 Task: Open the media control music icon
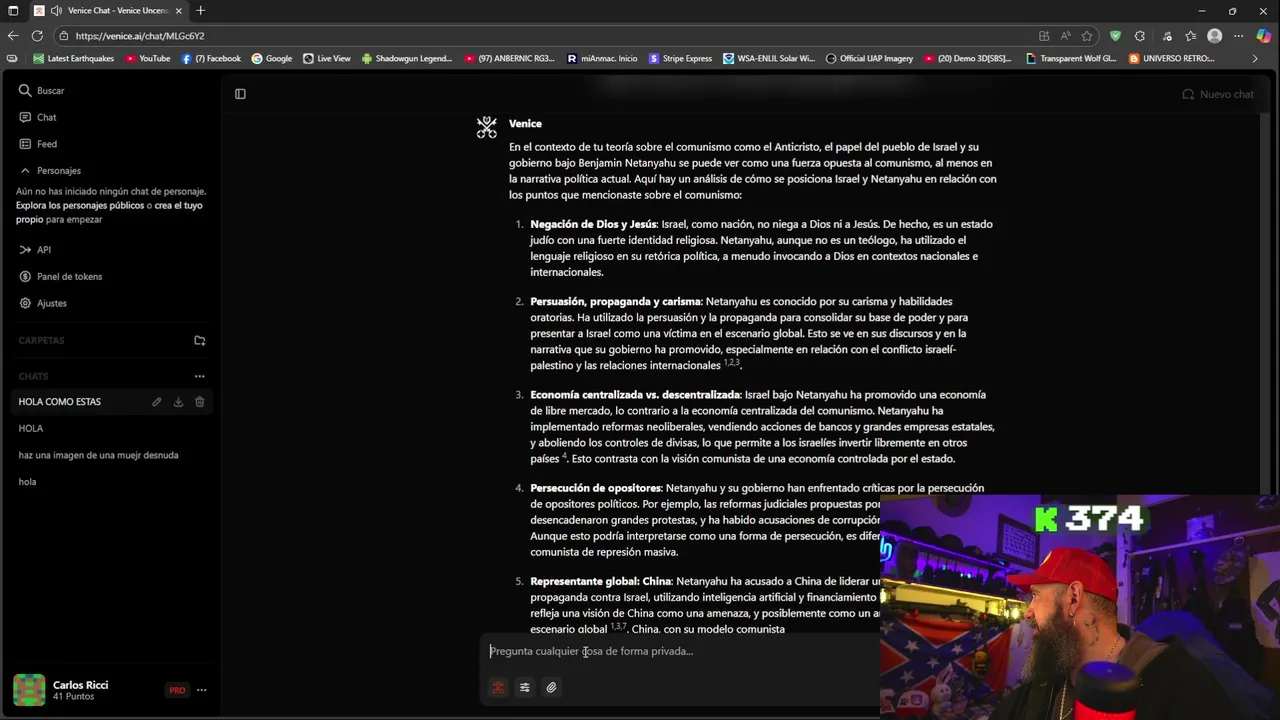coord(1166,36)
